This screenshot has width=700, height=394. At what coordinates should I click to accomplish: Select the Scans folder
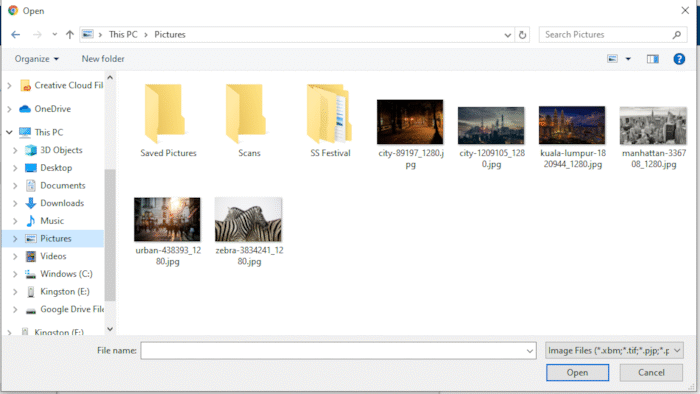coord(249,120)
